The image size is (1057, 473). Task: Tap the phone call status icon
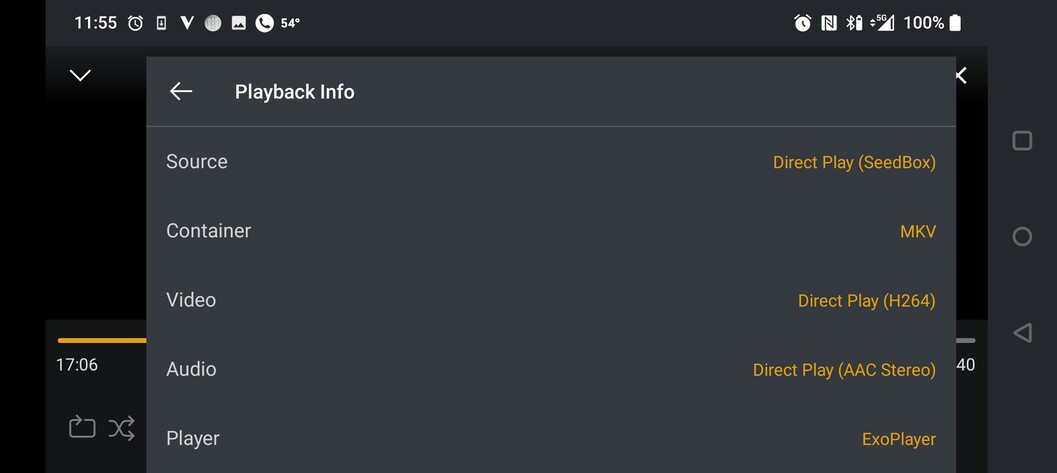tap(264, 23)
